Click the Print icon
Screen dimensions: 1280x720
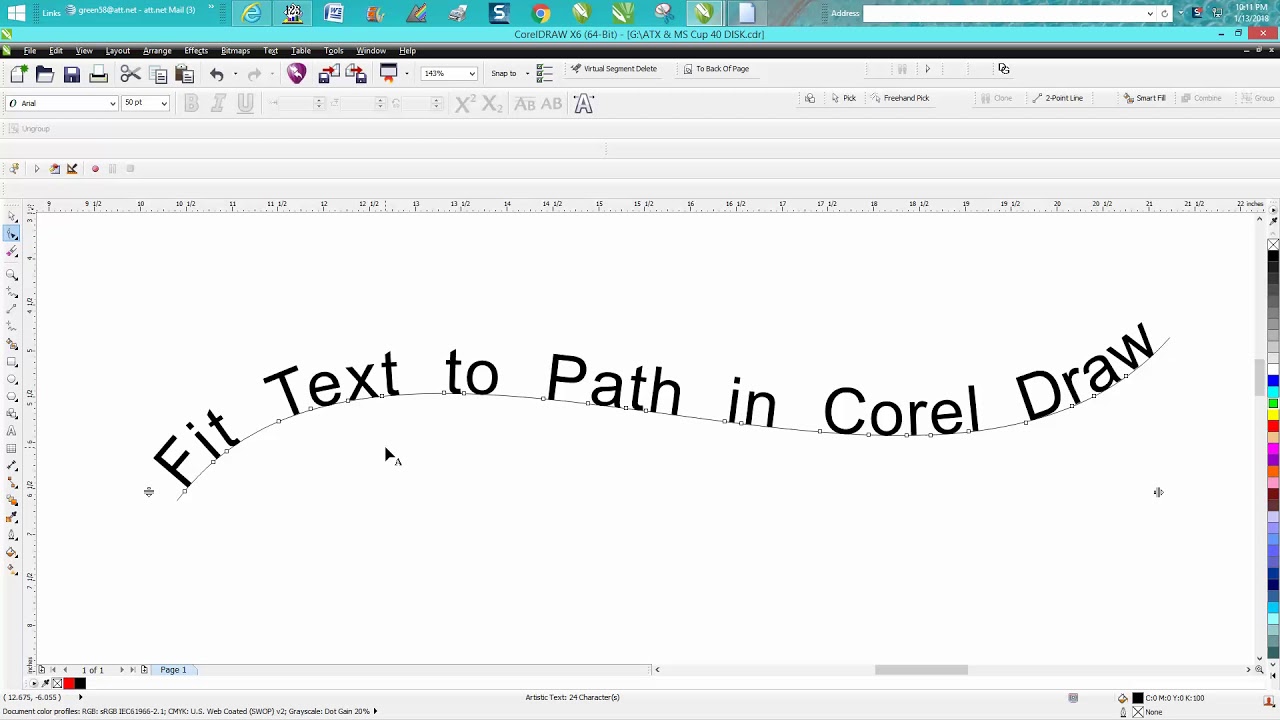(98, 74)
